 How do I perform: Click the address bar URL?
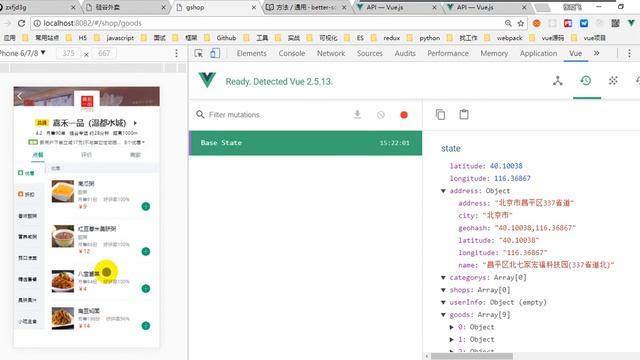click(x=92, y=23)
